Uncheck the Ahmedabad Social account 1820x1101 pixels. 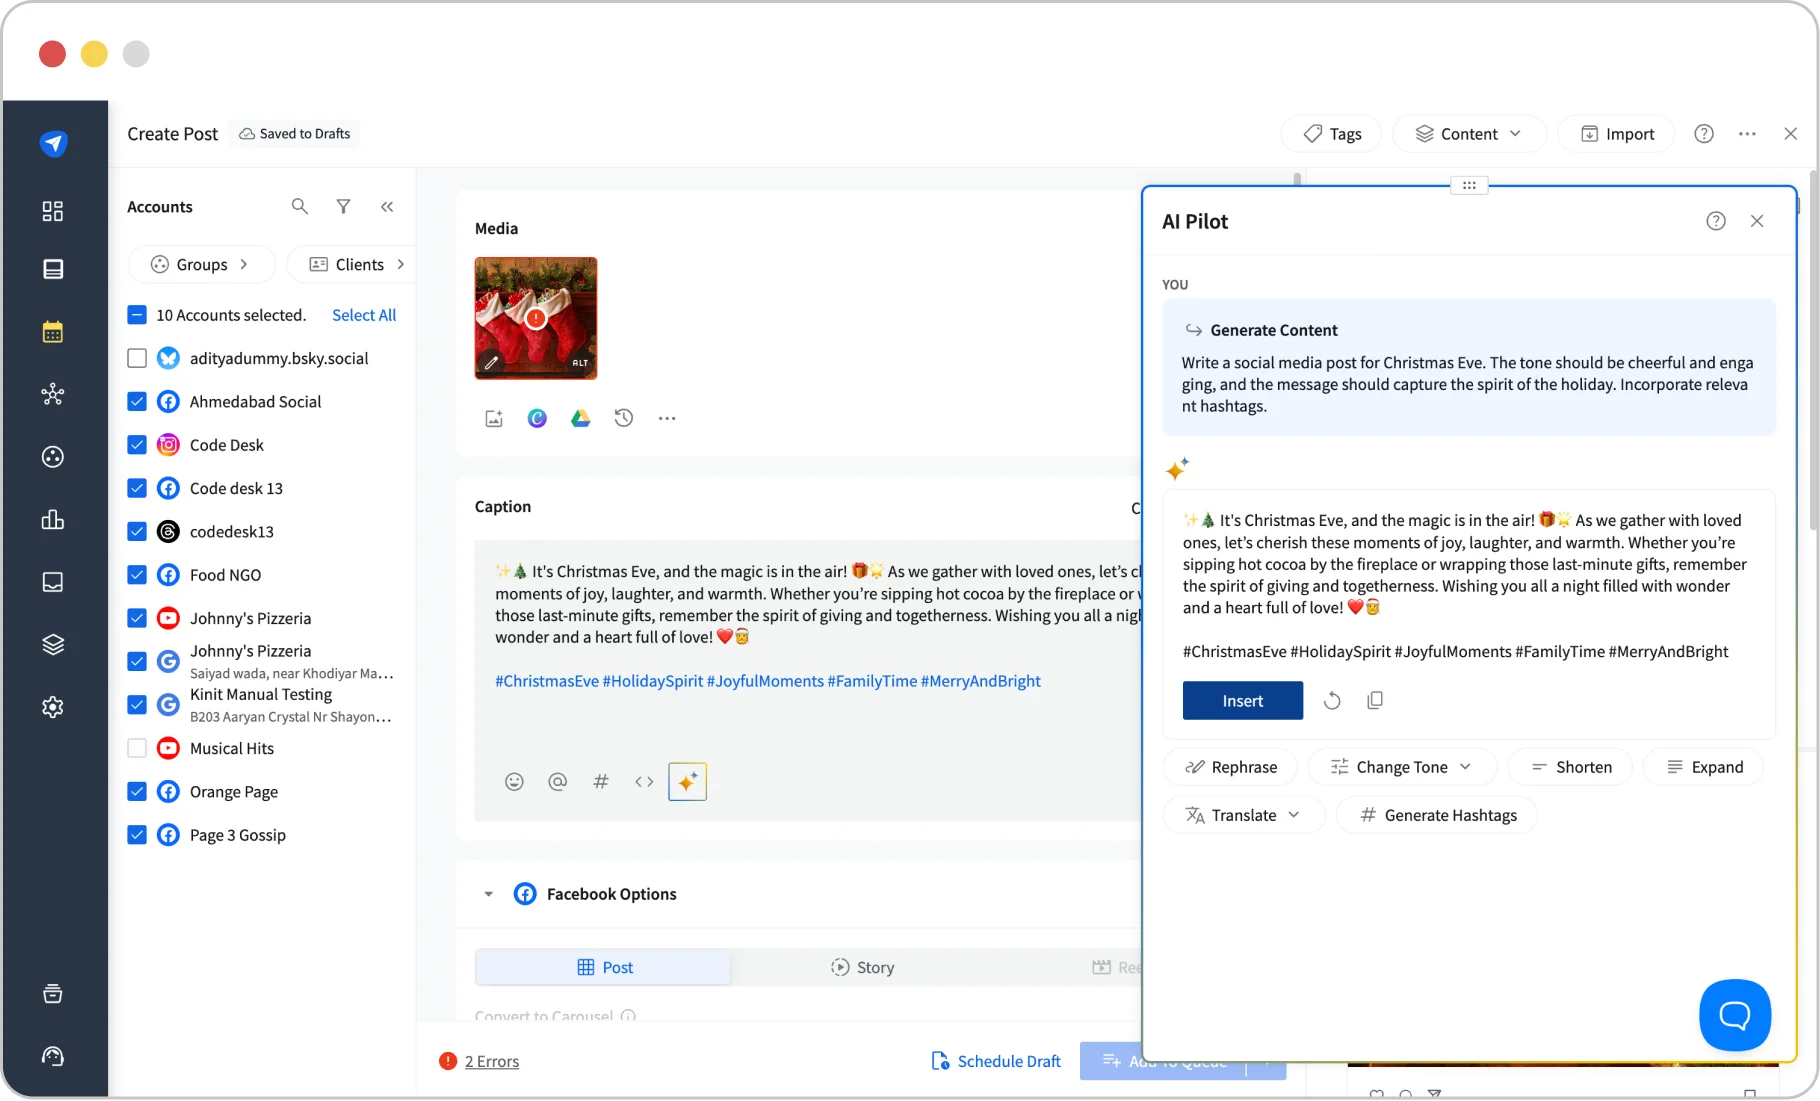tap(137, 401)
